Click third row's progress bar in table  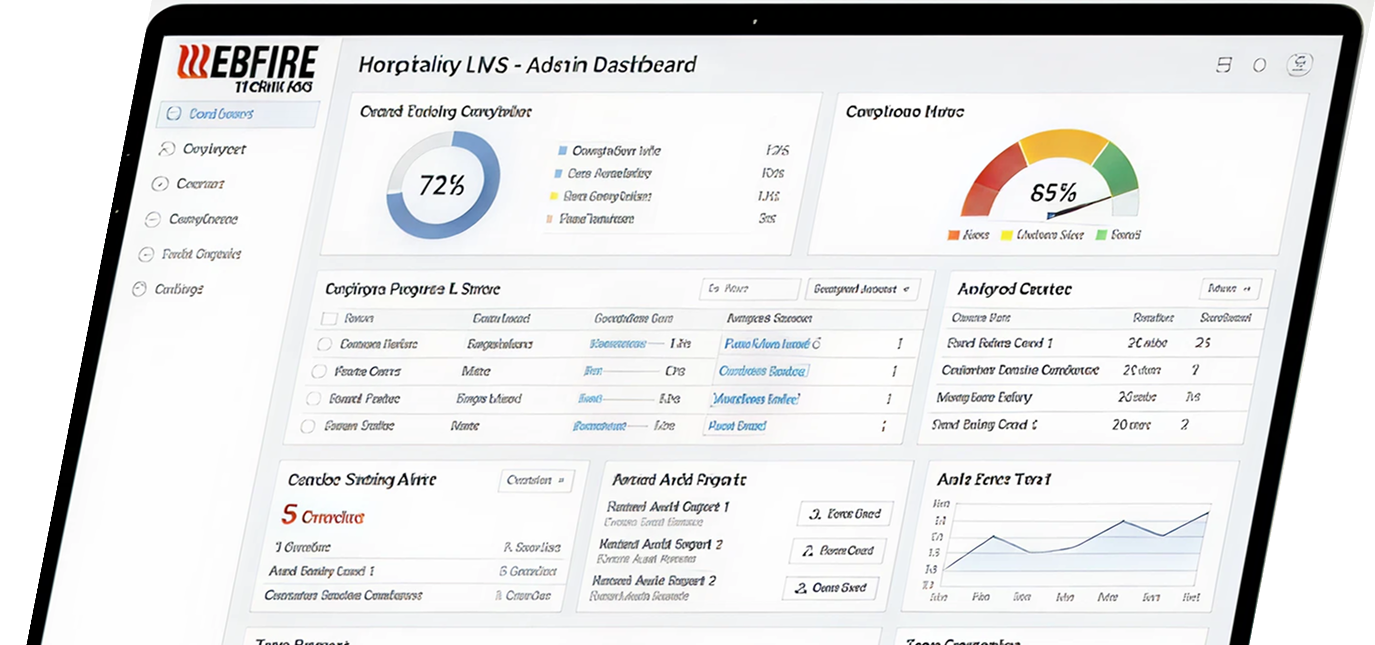[x=617, y=399]
